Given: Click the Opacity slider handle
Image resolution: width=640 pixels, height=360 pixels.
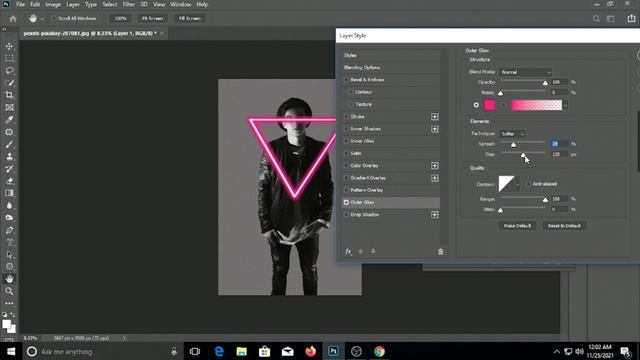Looking at the screenshot, I should [x=545, y=83].
